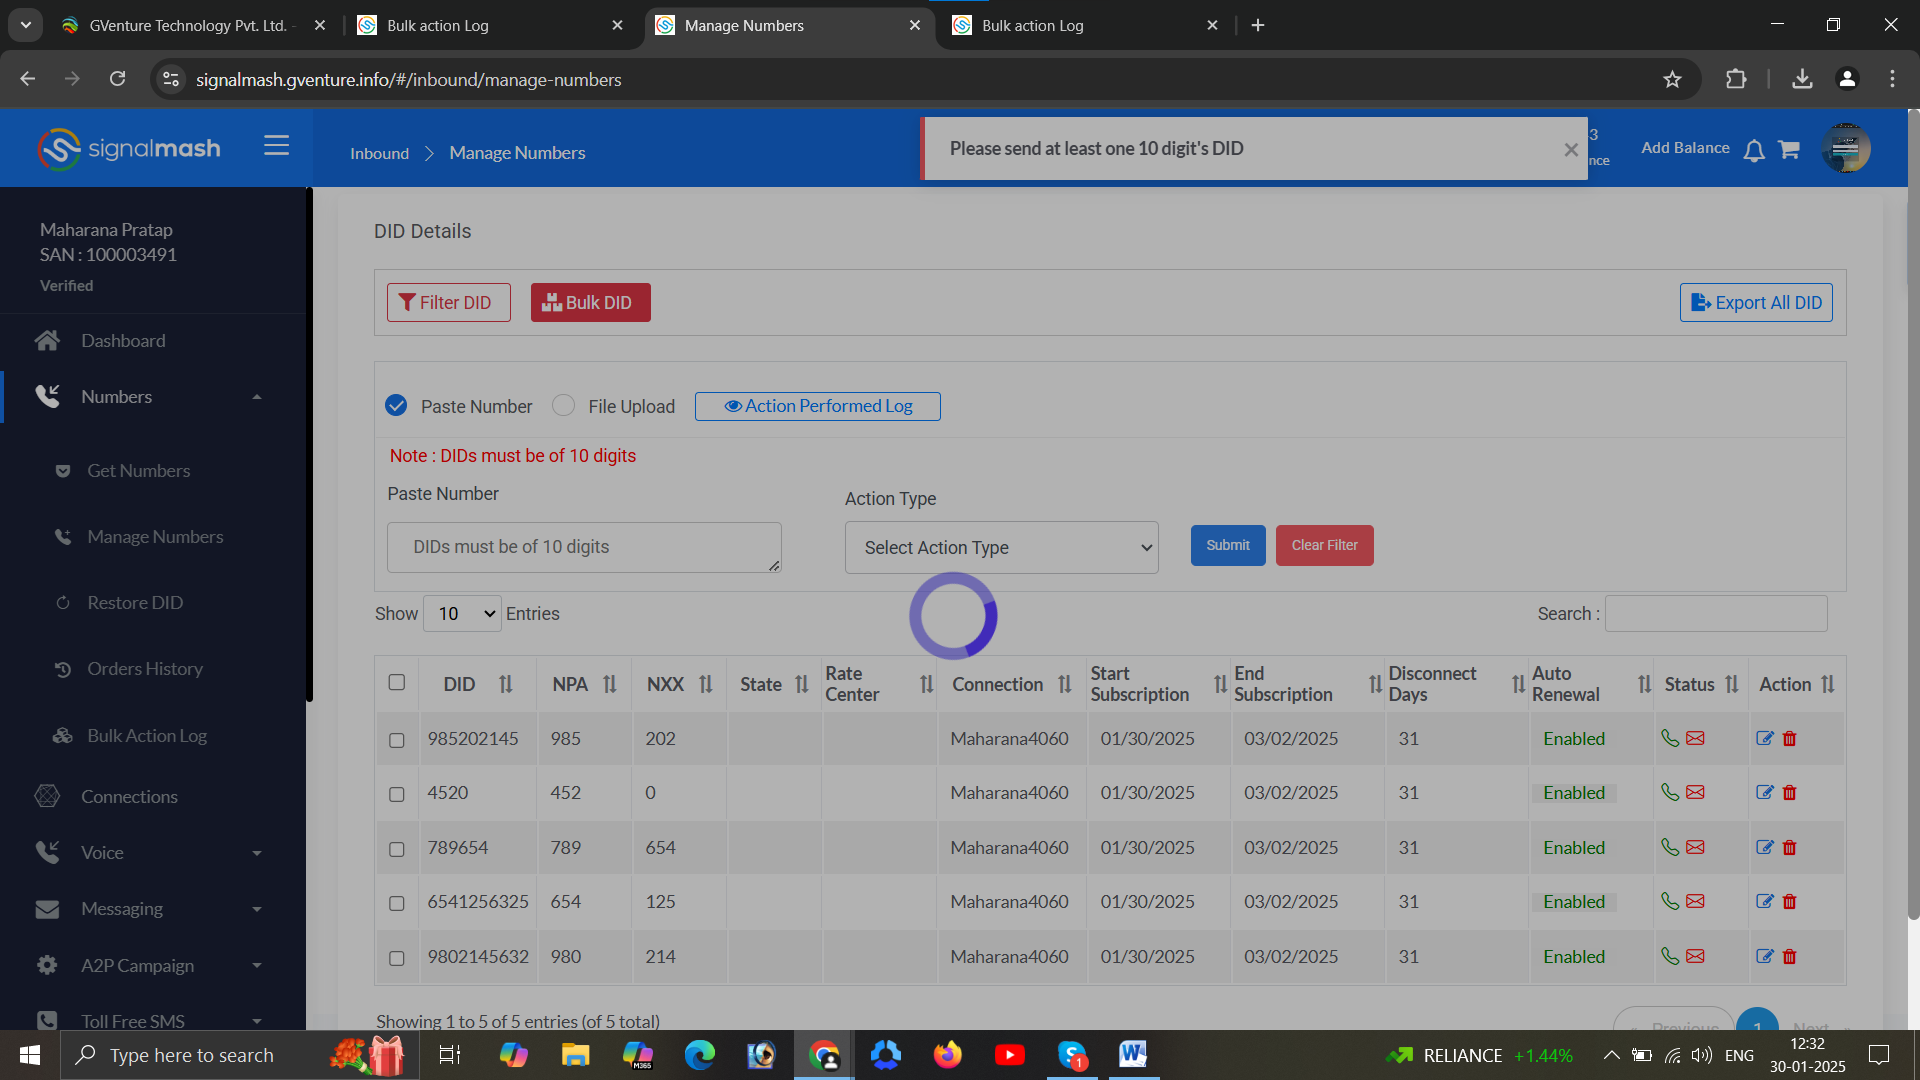Select the File Upload radio option

[564, 405]
